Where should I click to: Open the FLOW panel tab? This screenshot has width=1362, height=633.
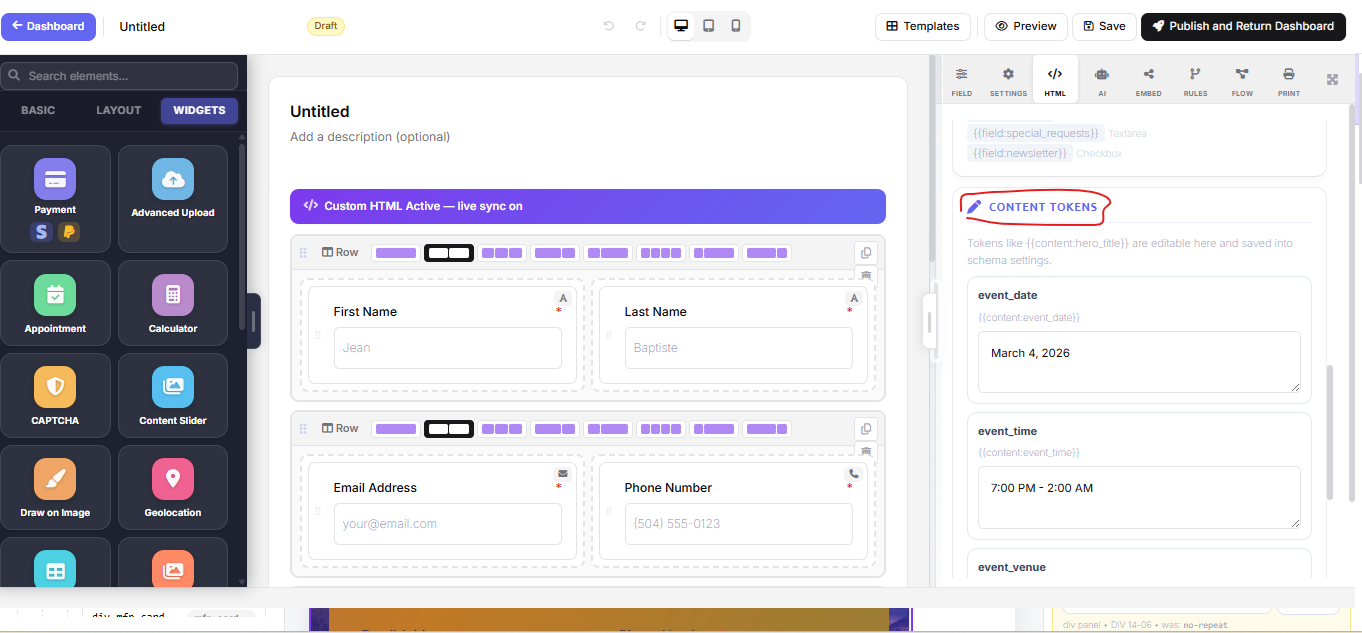[x=1242, y=81]
